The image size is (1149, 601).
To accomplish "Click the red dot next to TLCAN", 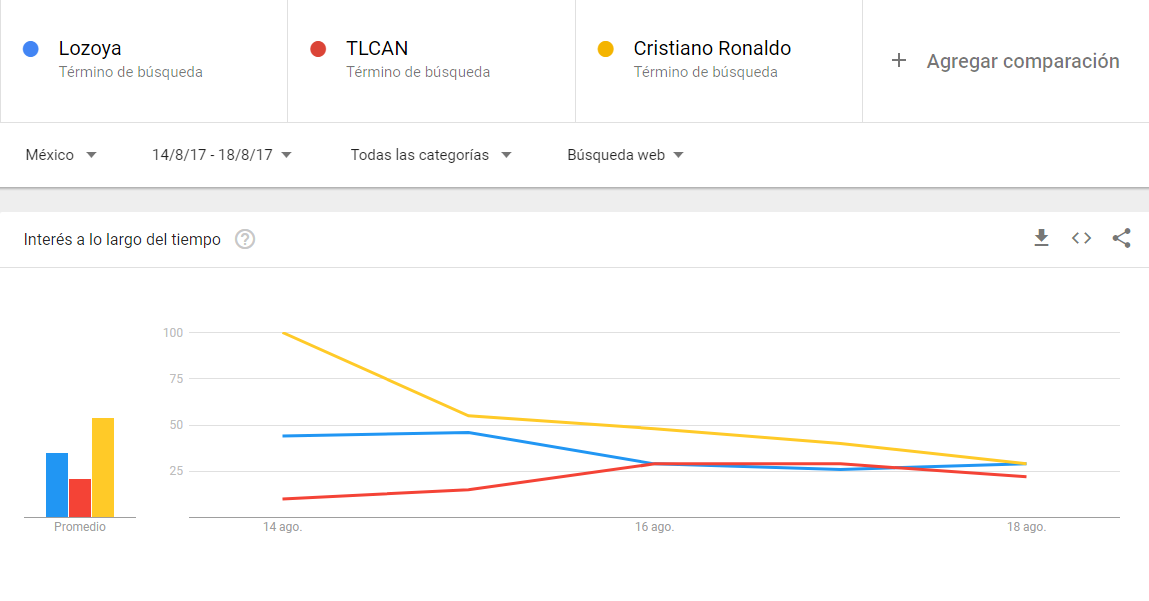I will (318, 49).
